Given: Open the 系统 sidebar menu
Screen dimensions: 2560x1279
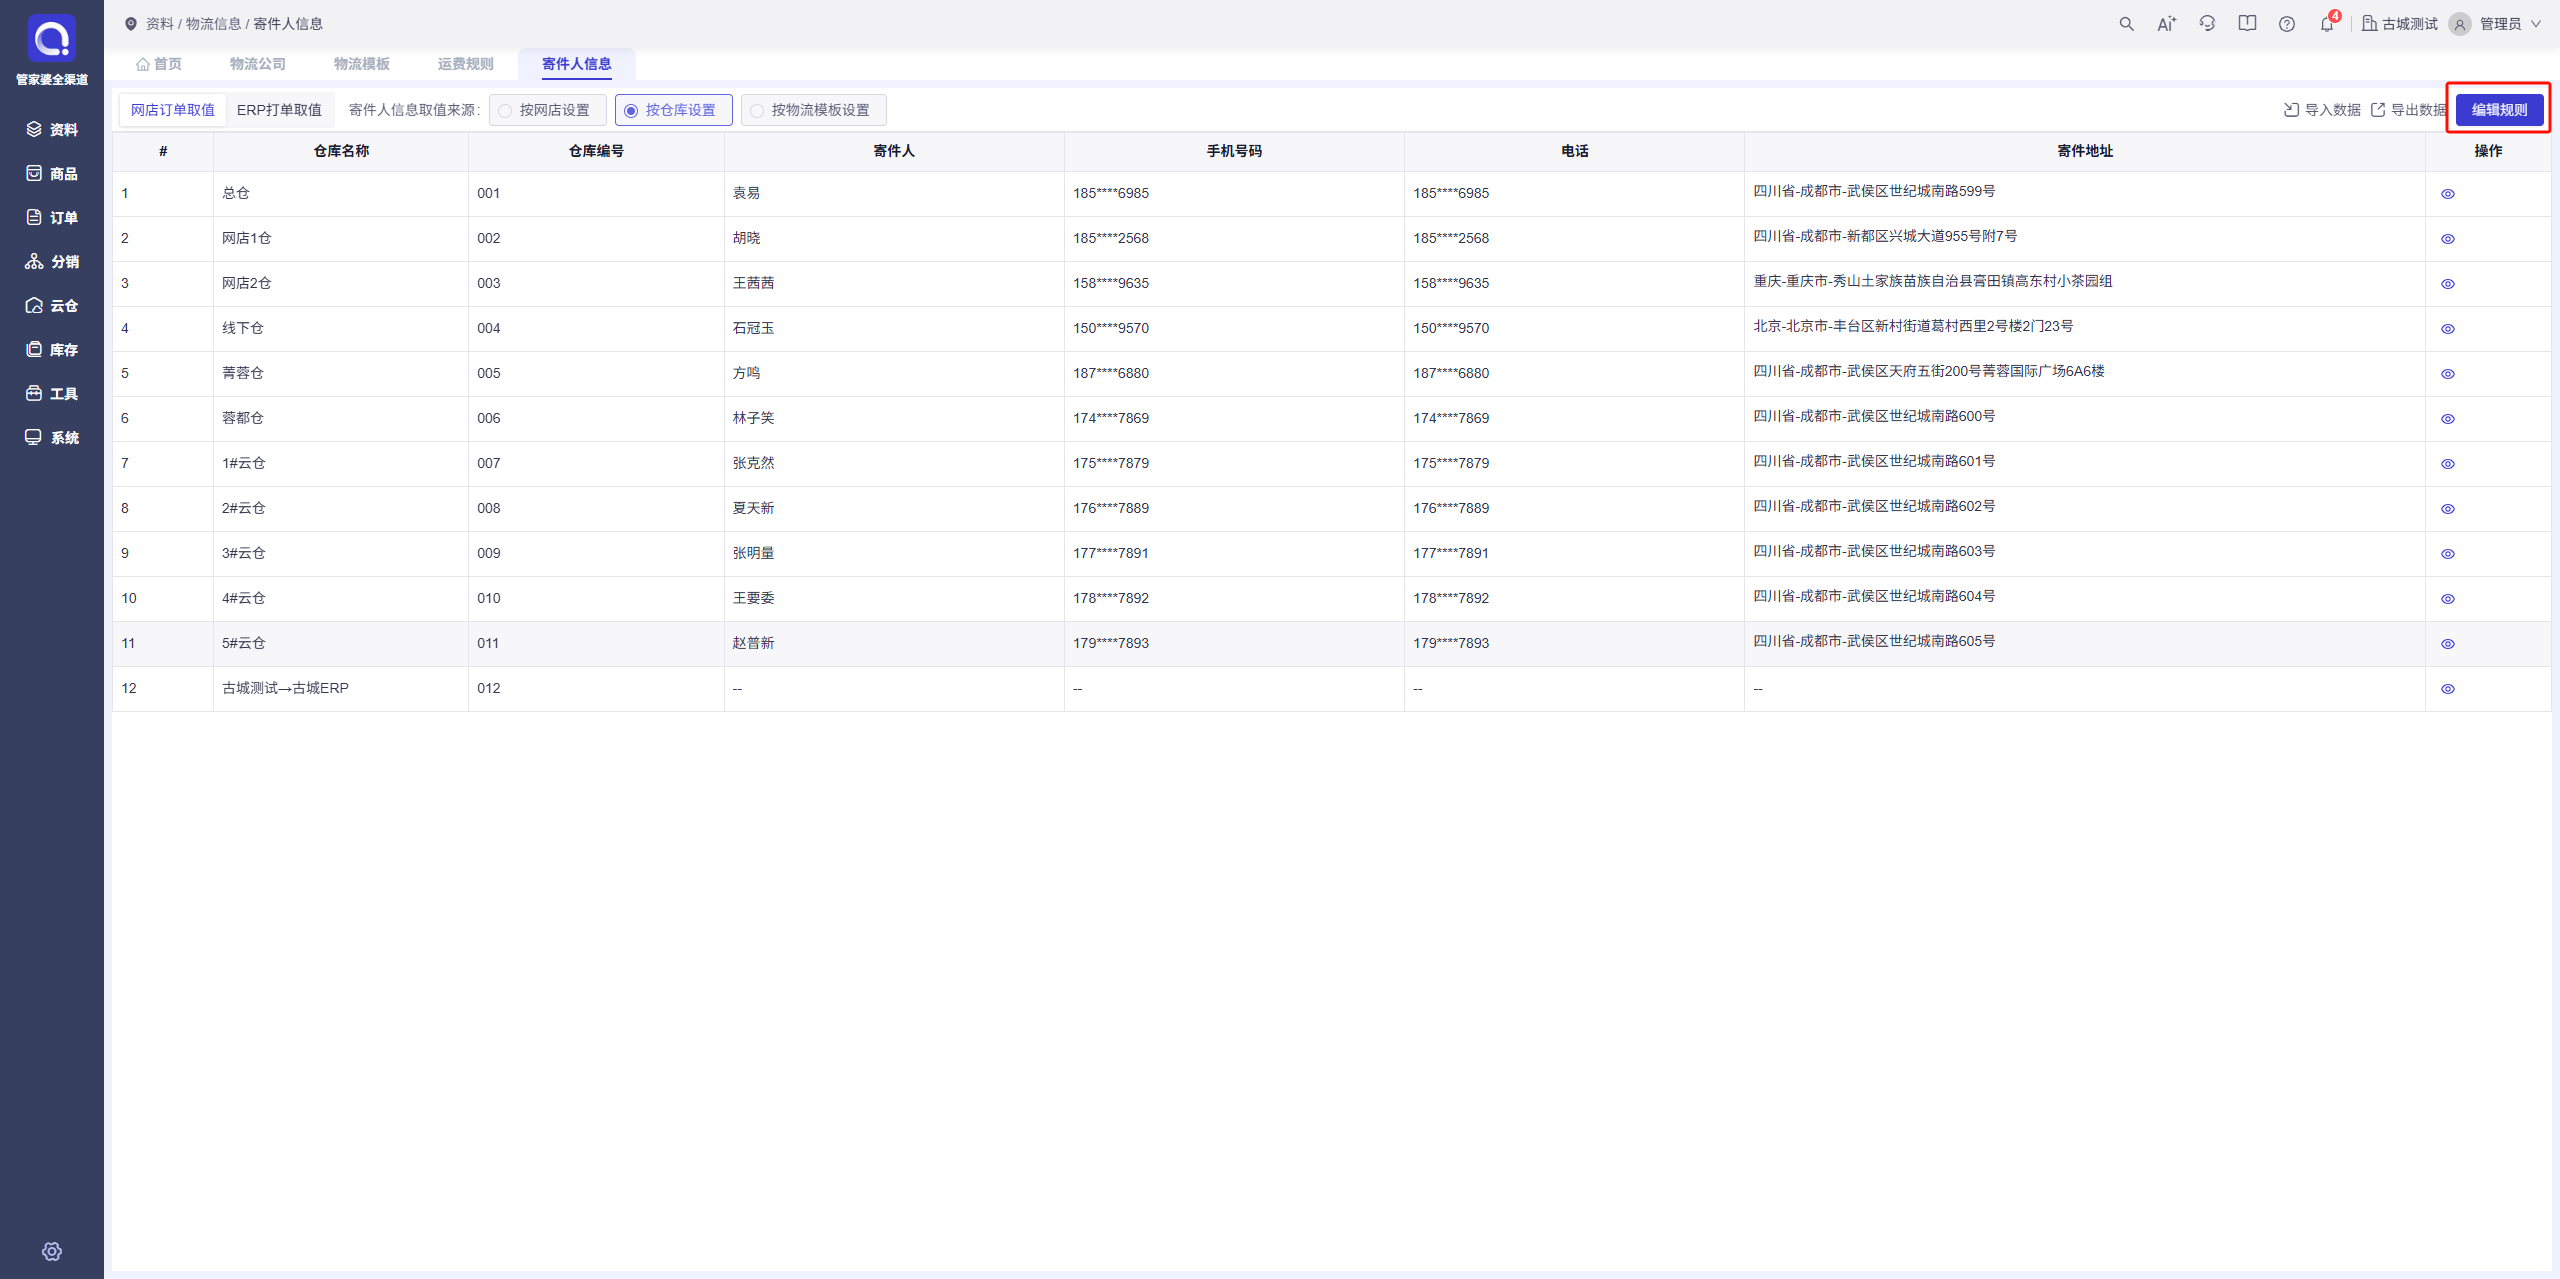Looking at the screenshot, I should 52,437.
